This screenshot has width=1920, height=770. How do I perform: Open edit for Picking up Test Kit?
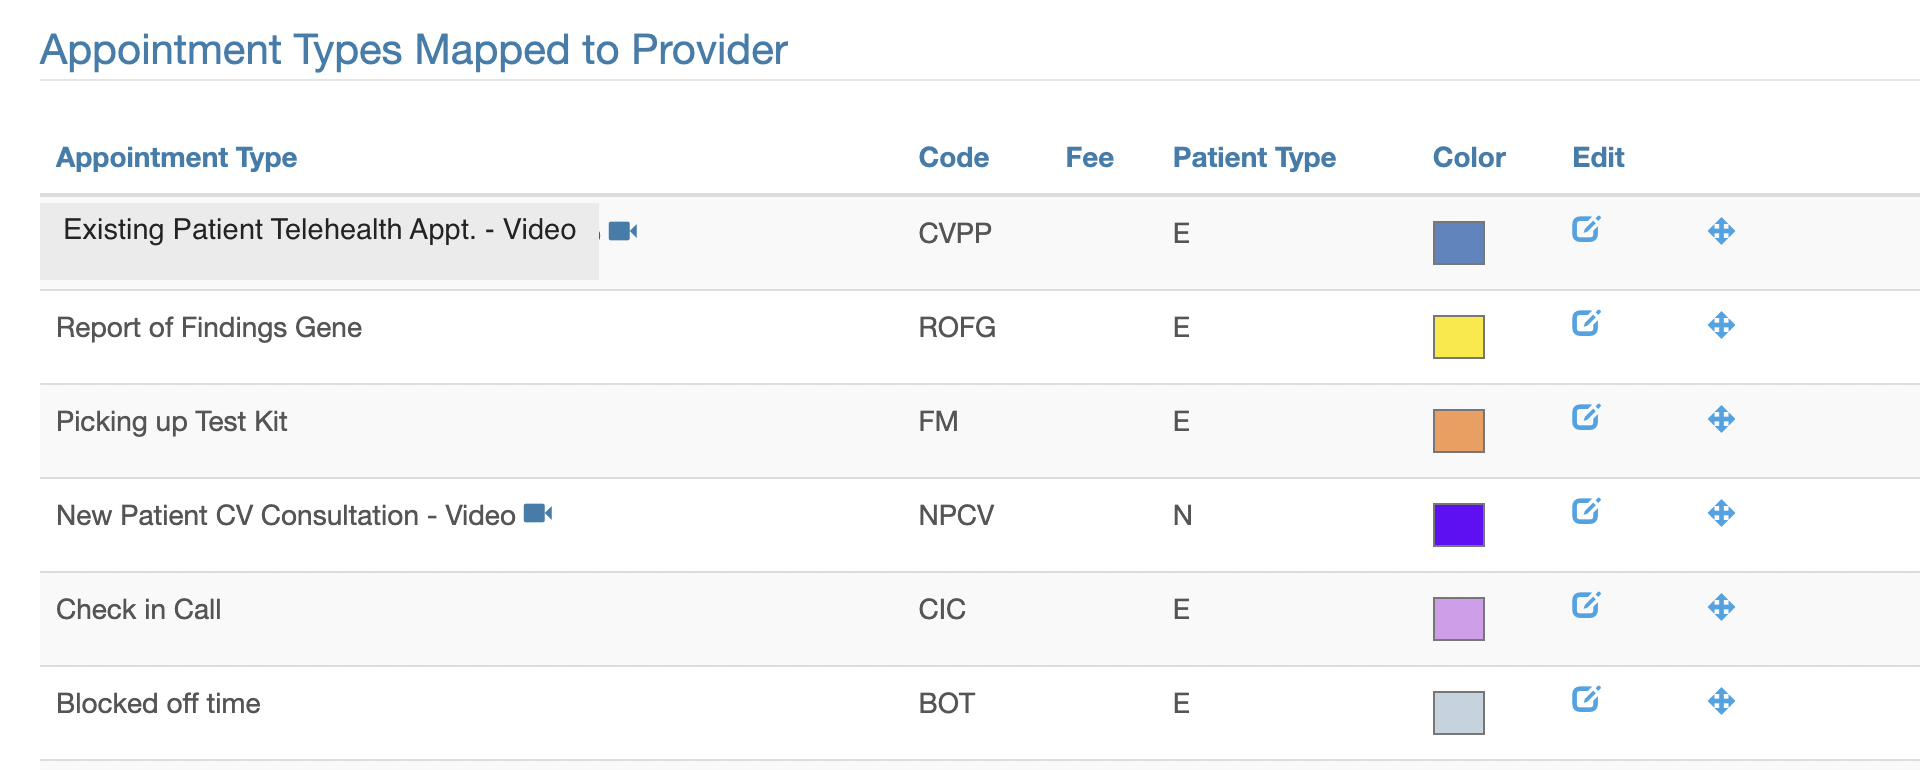1586,417
